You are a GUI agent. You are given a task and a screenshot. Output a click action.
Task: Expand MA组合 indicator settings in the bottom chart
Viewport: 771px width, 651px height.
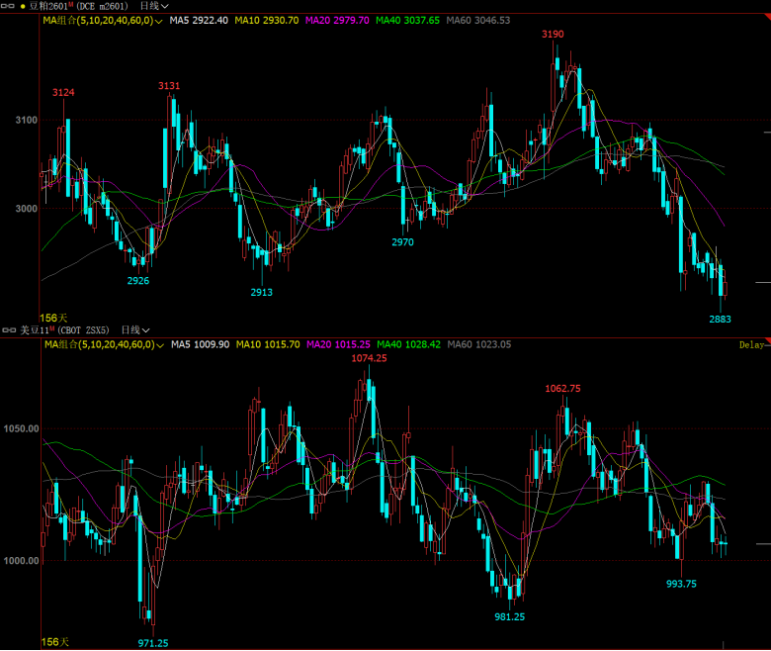pos(159,344)
